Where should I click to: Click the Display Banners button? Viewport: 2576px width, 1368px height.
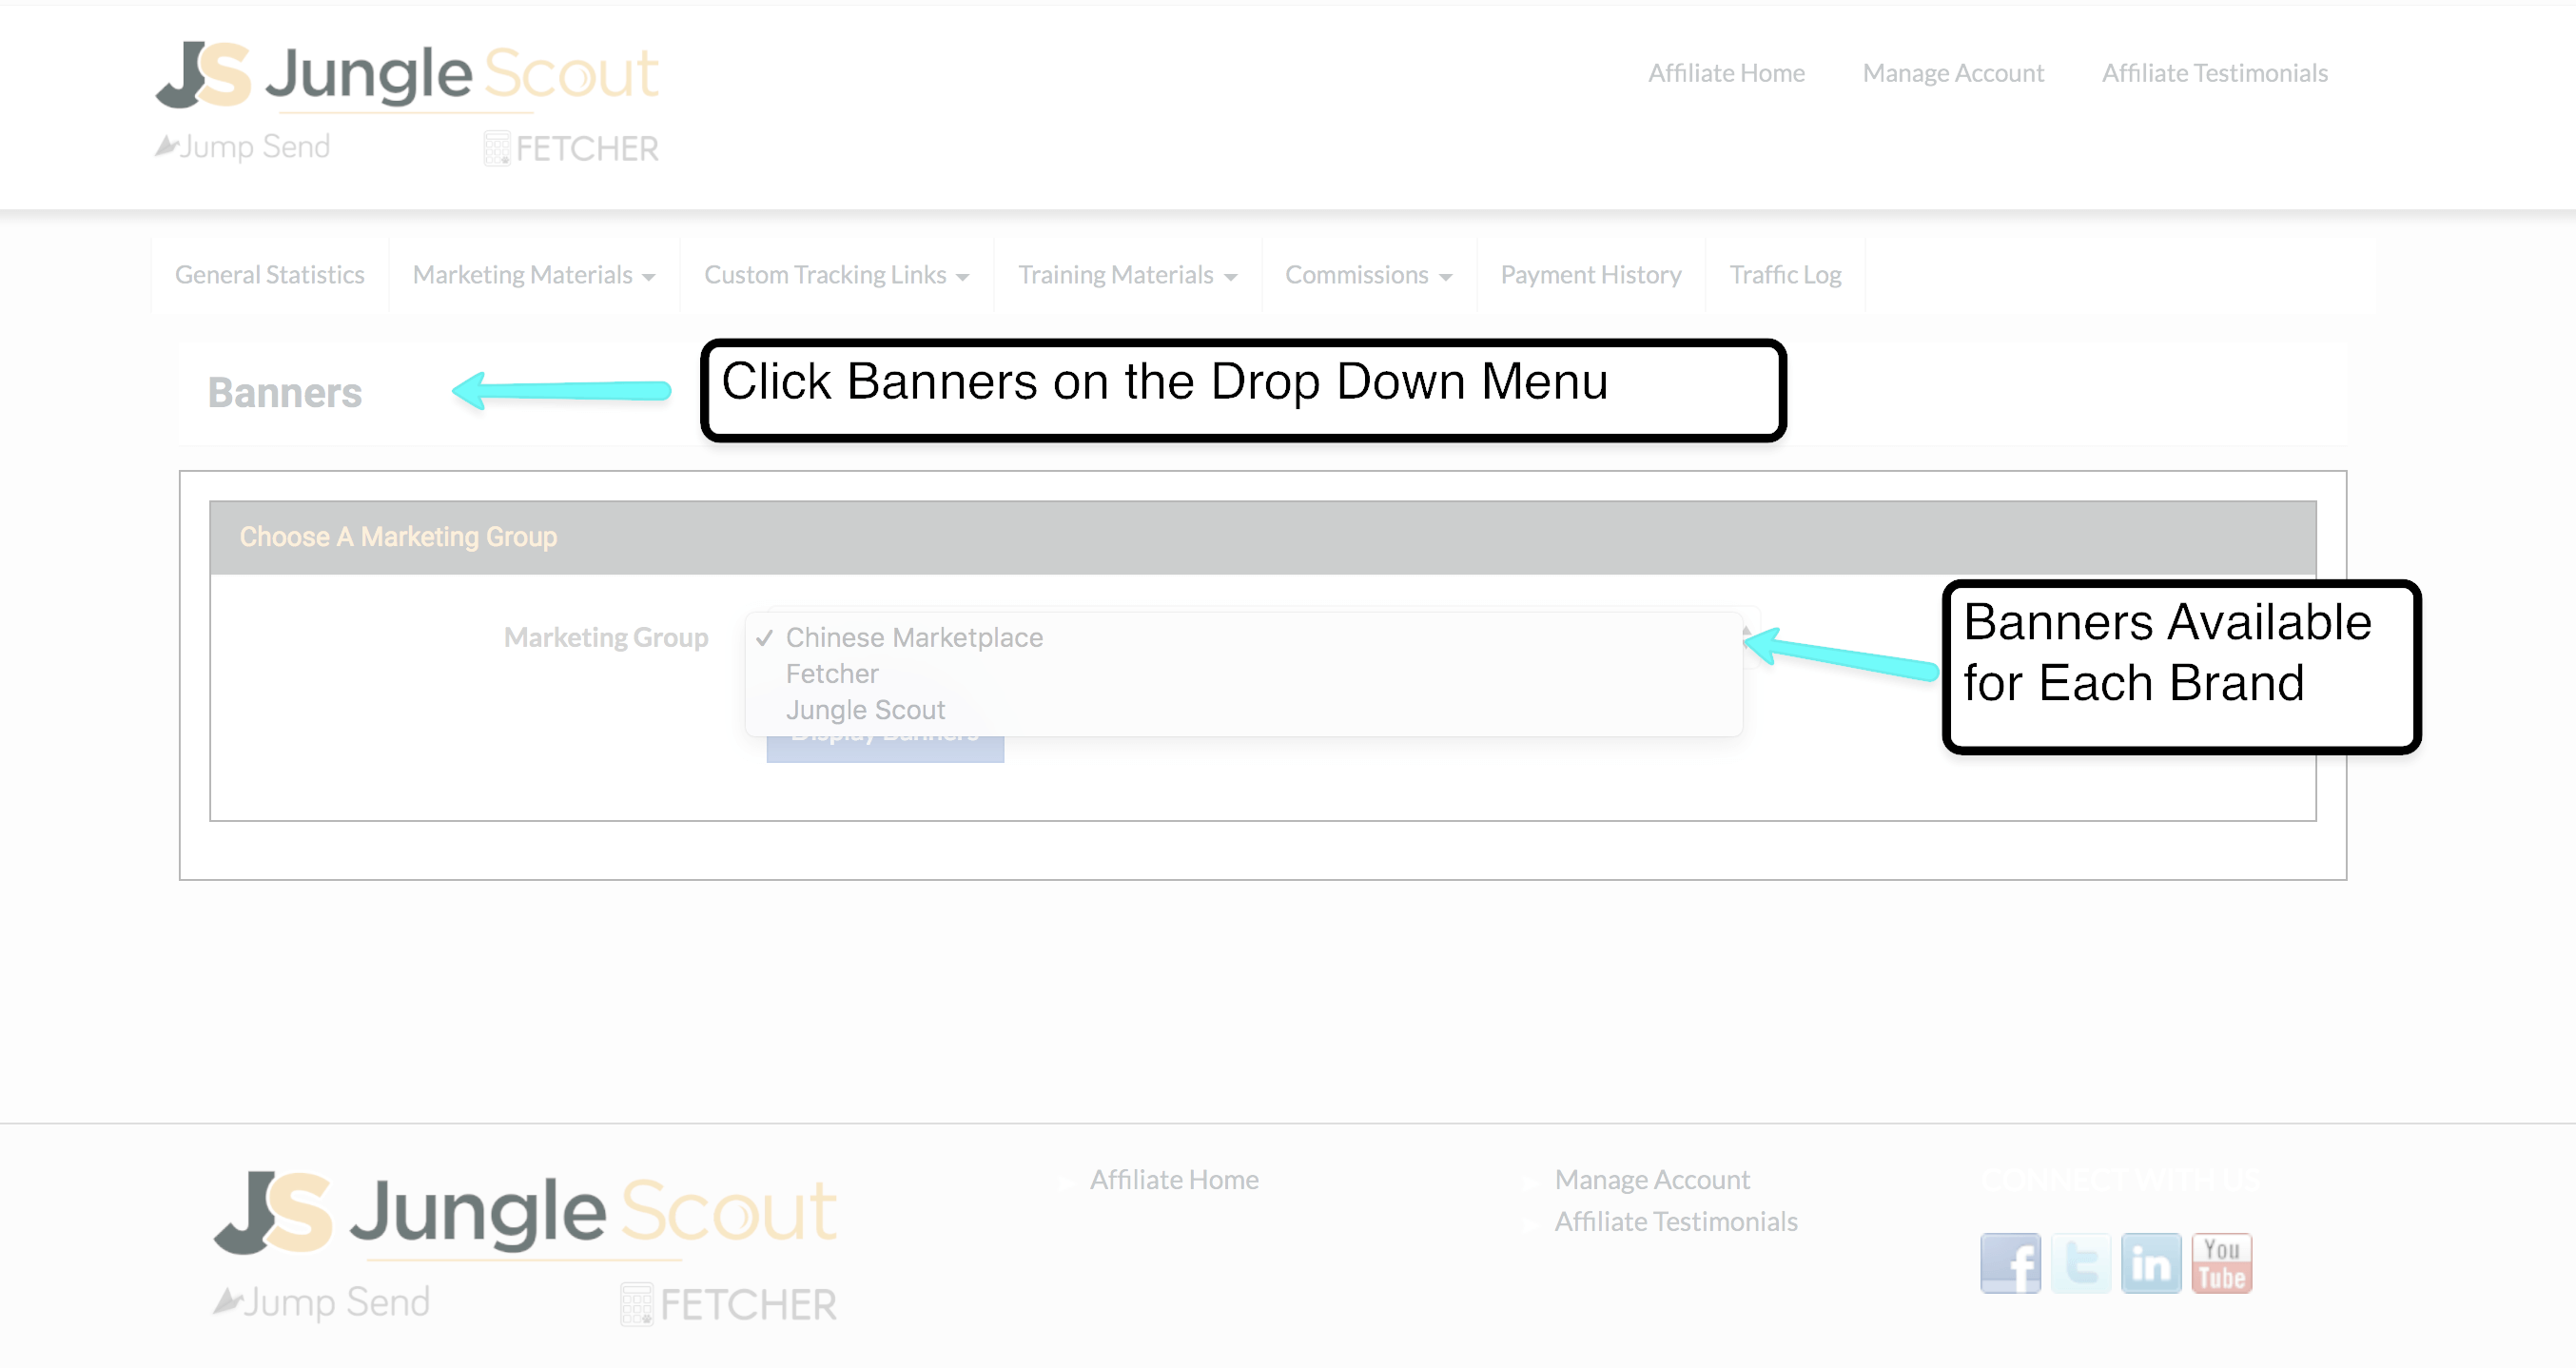885,748
